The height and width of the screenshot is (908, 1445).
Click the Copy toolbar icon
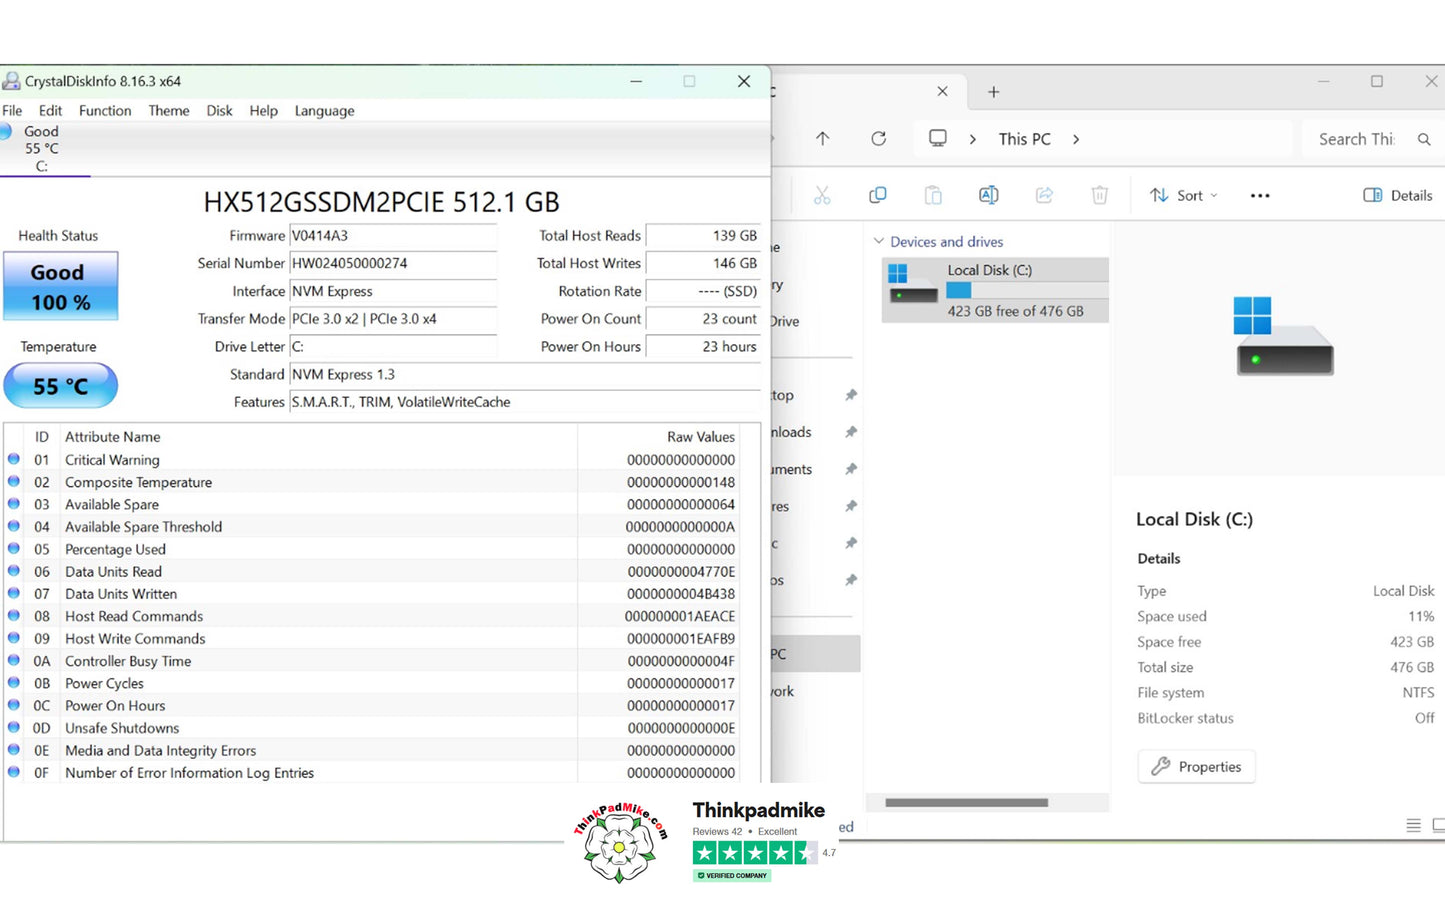pos(878,195)
